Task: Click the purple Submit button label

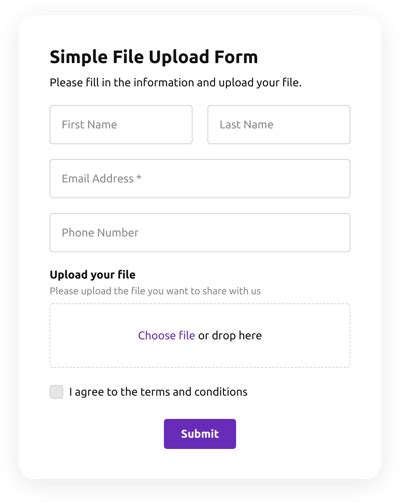Action: pos(200,434)
